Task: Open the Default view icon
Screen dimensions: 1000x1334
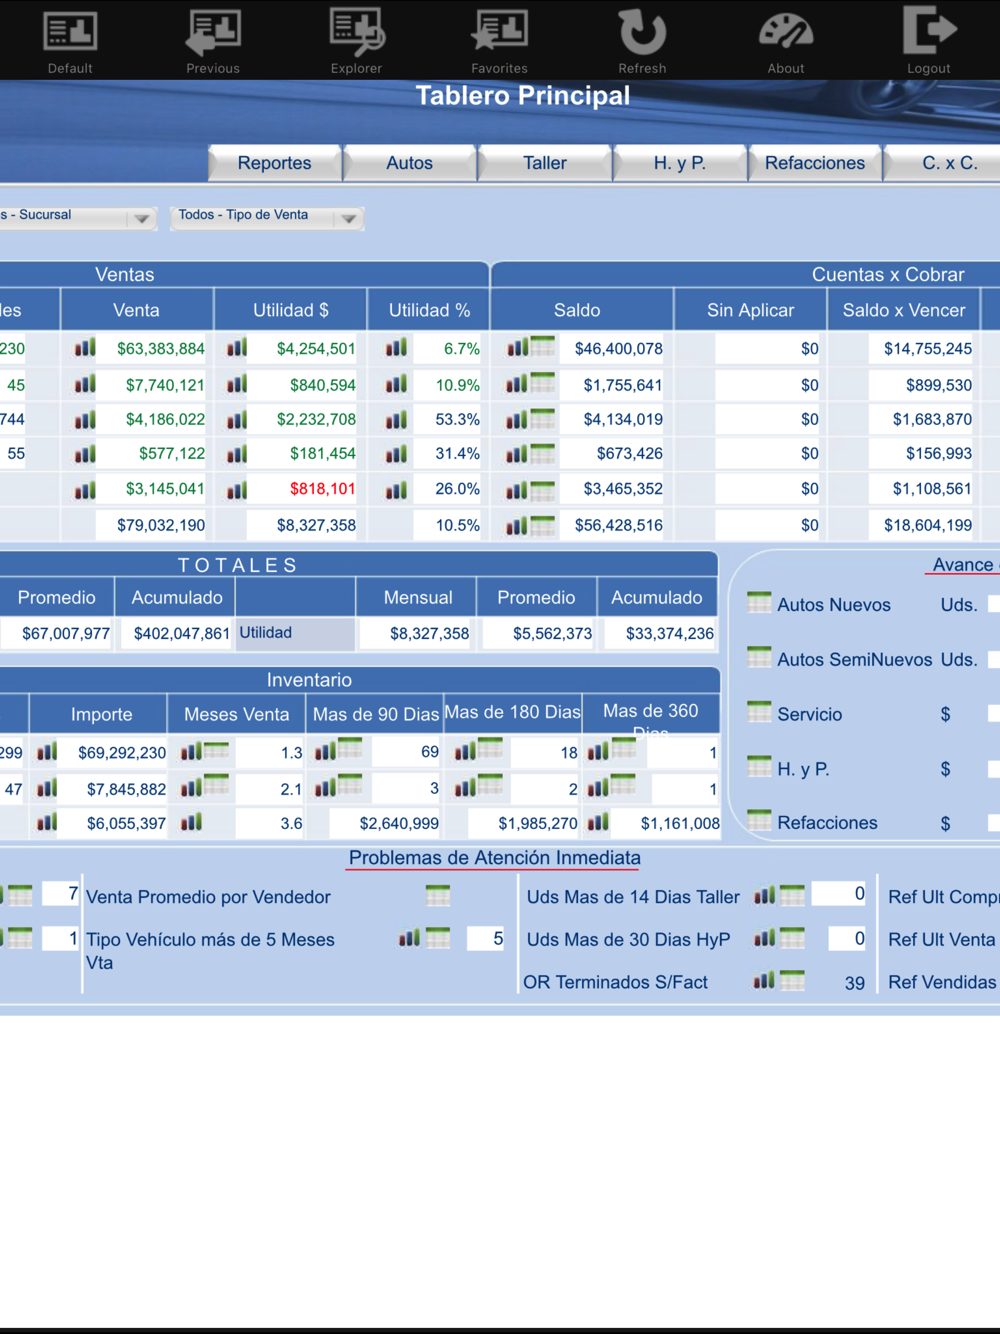Action: pyautogui.click(x=70, y=40)
